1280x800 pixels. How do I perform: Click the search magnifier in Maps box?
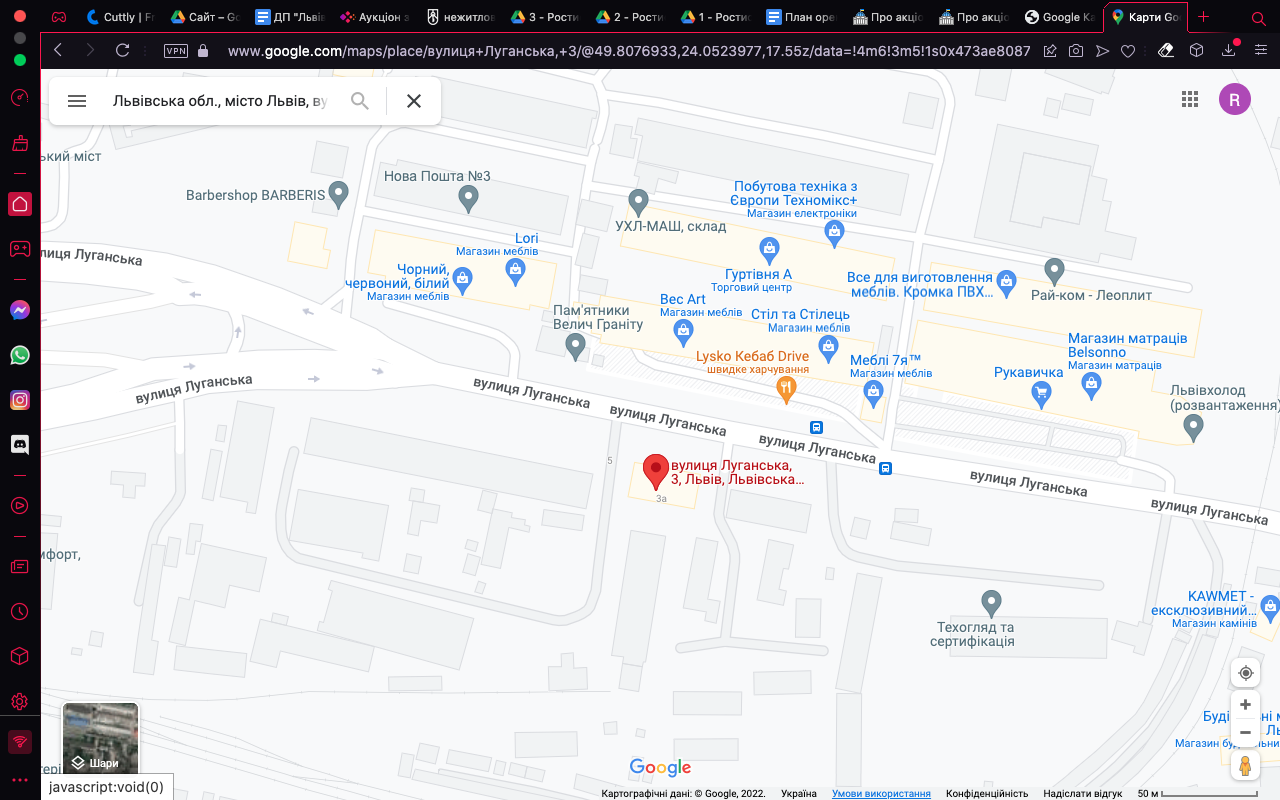coord(360,101)
